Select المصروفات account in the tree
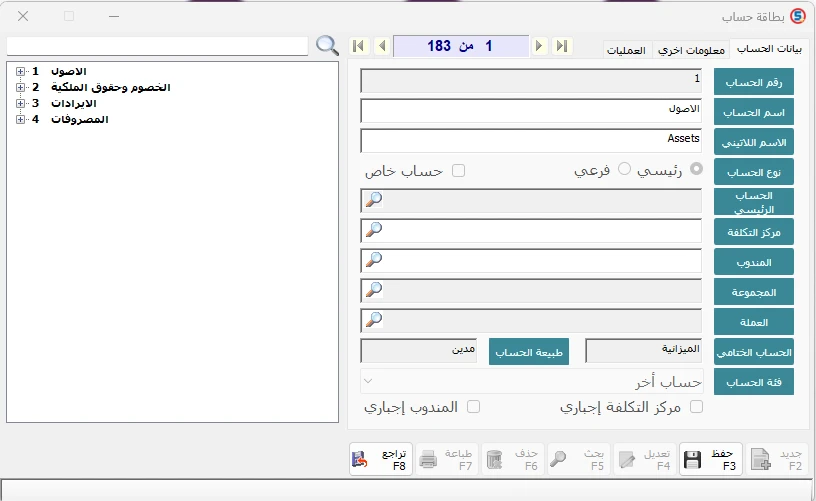 pyautogui.click(x=80, y=120)
